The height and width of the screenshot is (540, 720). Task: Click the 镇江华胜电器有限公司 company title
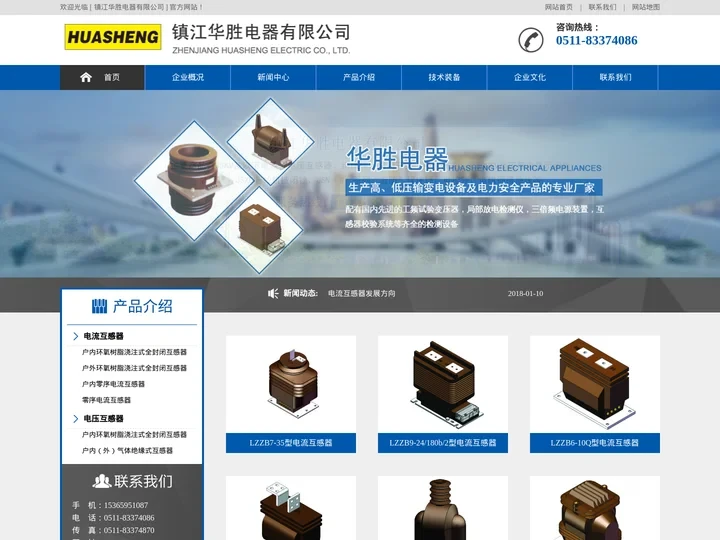coord(261,32)
